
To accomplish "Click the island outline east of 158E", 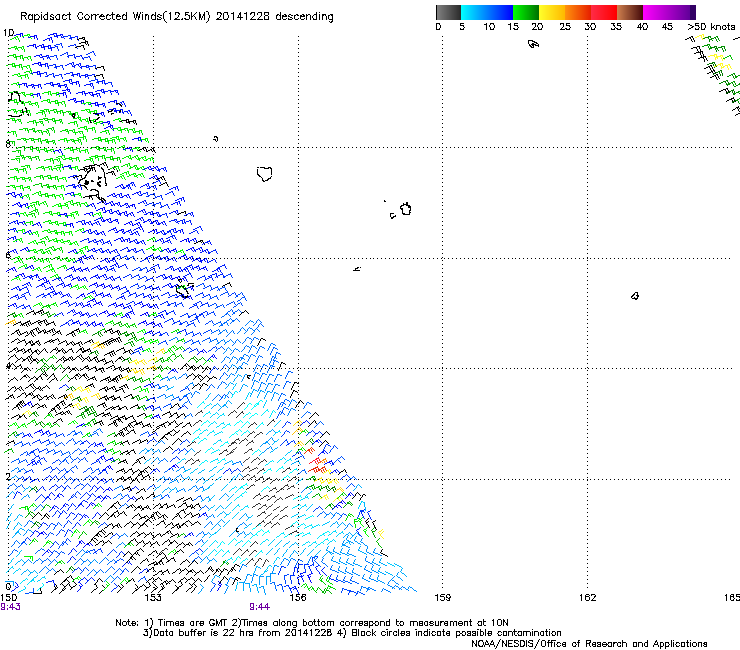I will point(406,209).
